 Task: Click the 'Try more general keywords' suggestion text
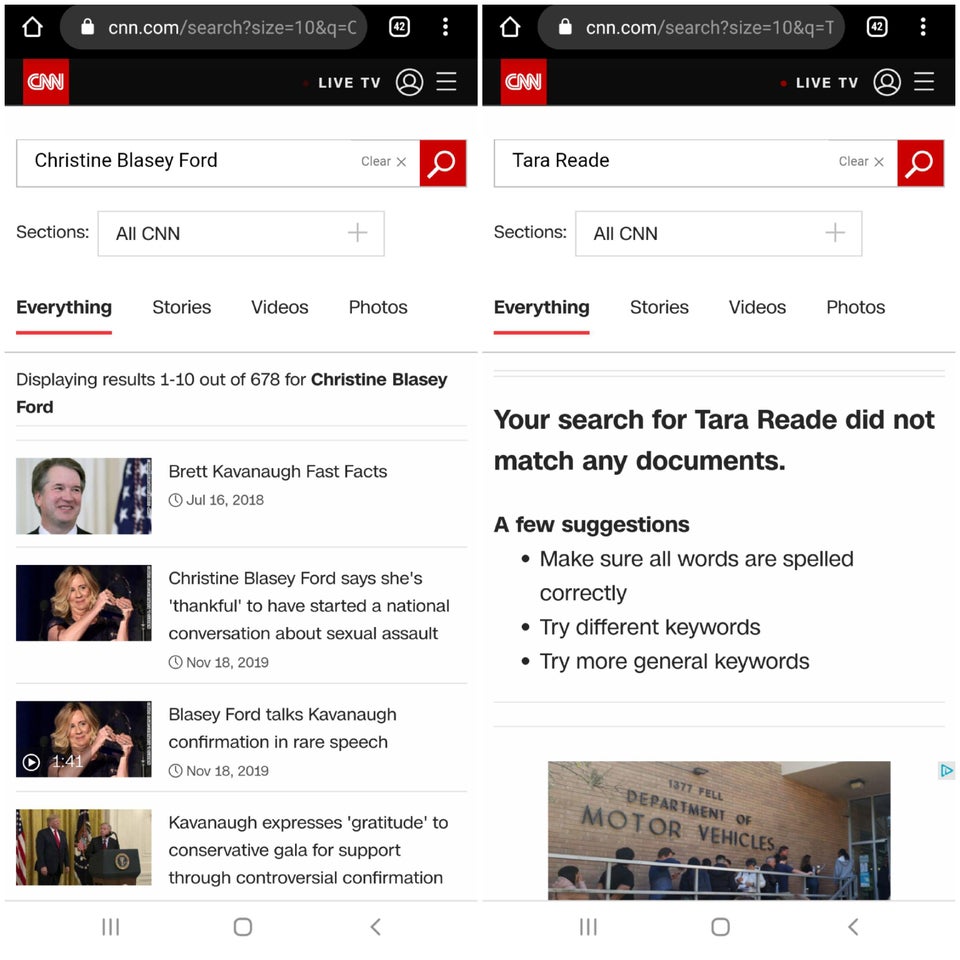(x=674, y=662)
